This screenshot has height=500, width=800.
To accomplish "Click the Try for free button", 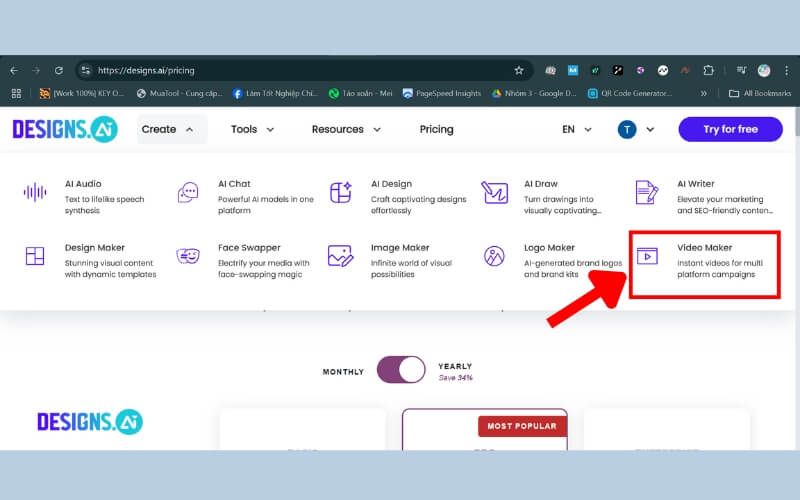I will point(730,129).
